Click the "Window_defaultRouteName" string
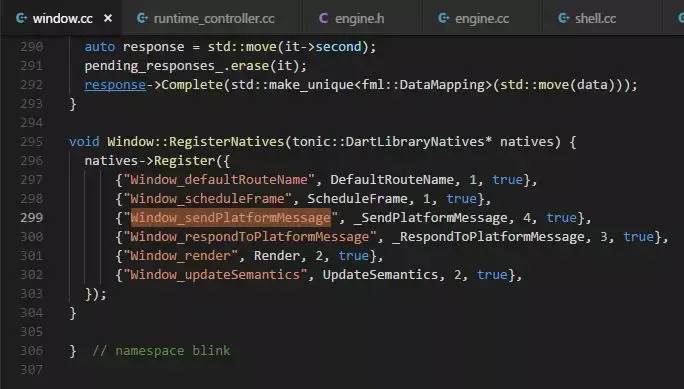684x389 pixels. click(219, 180)
